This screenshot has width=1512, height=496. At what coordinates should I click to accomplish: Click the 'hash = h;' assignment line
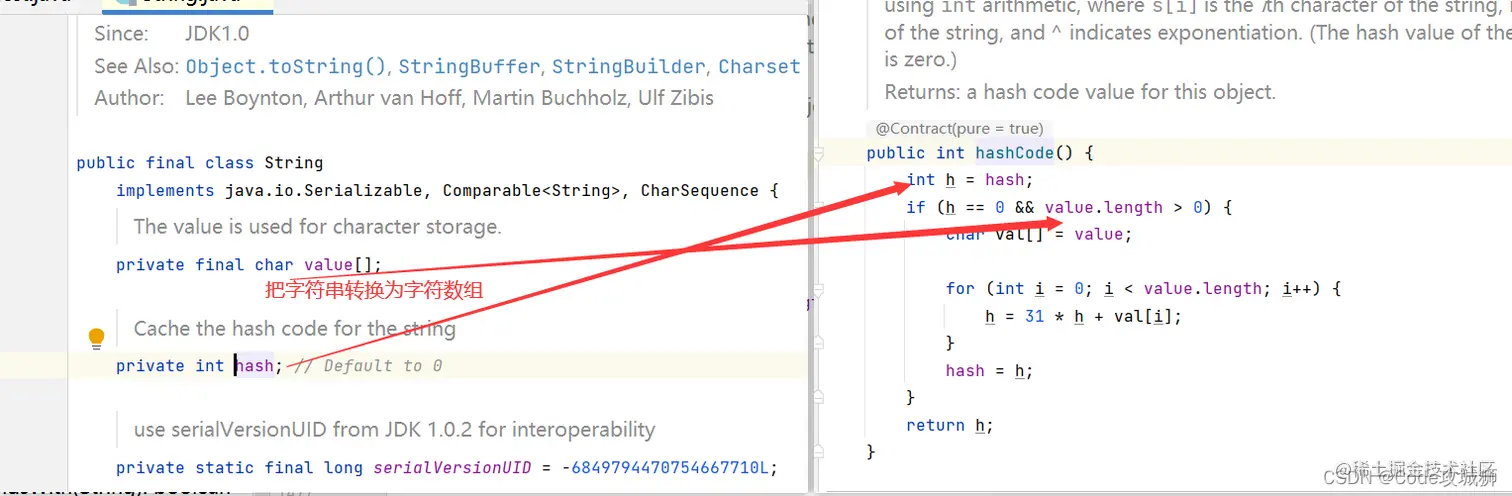pyautogui.click(x=989, y=371)
